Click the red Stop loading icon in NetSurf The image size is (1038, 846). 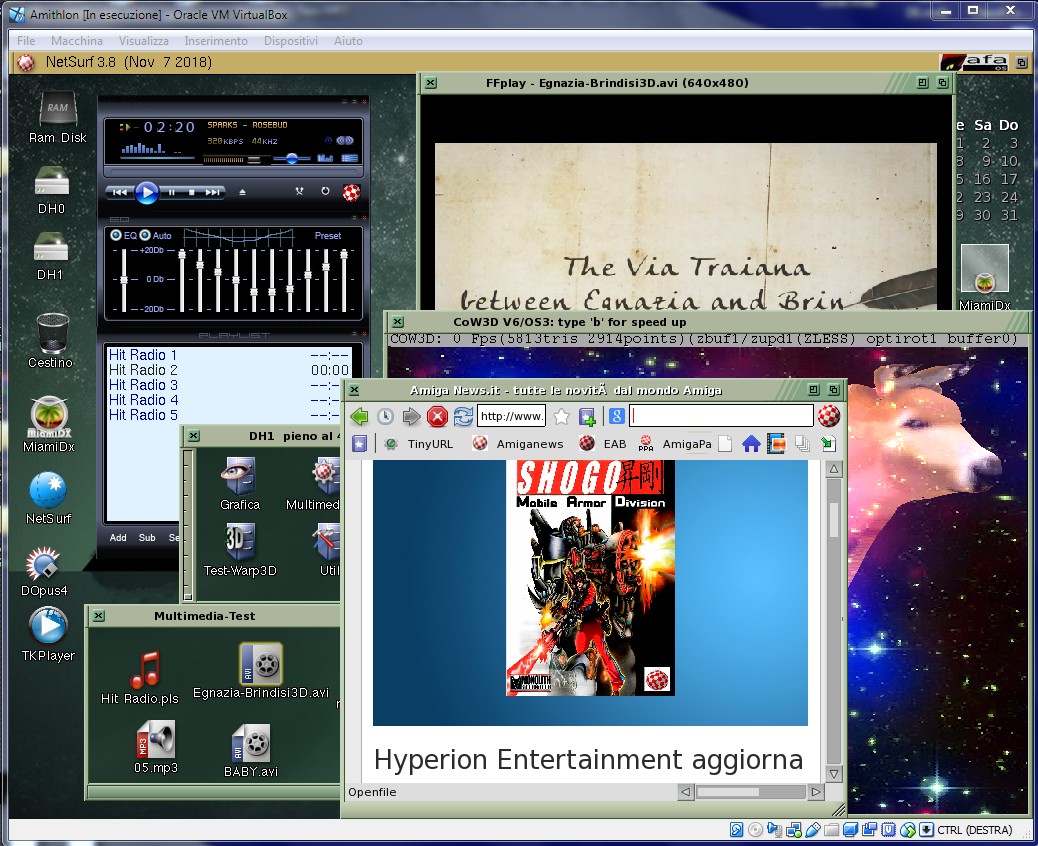pos(437,417)
